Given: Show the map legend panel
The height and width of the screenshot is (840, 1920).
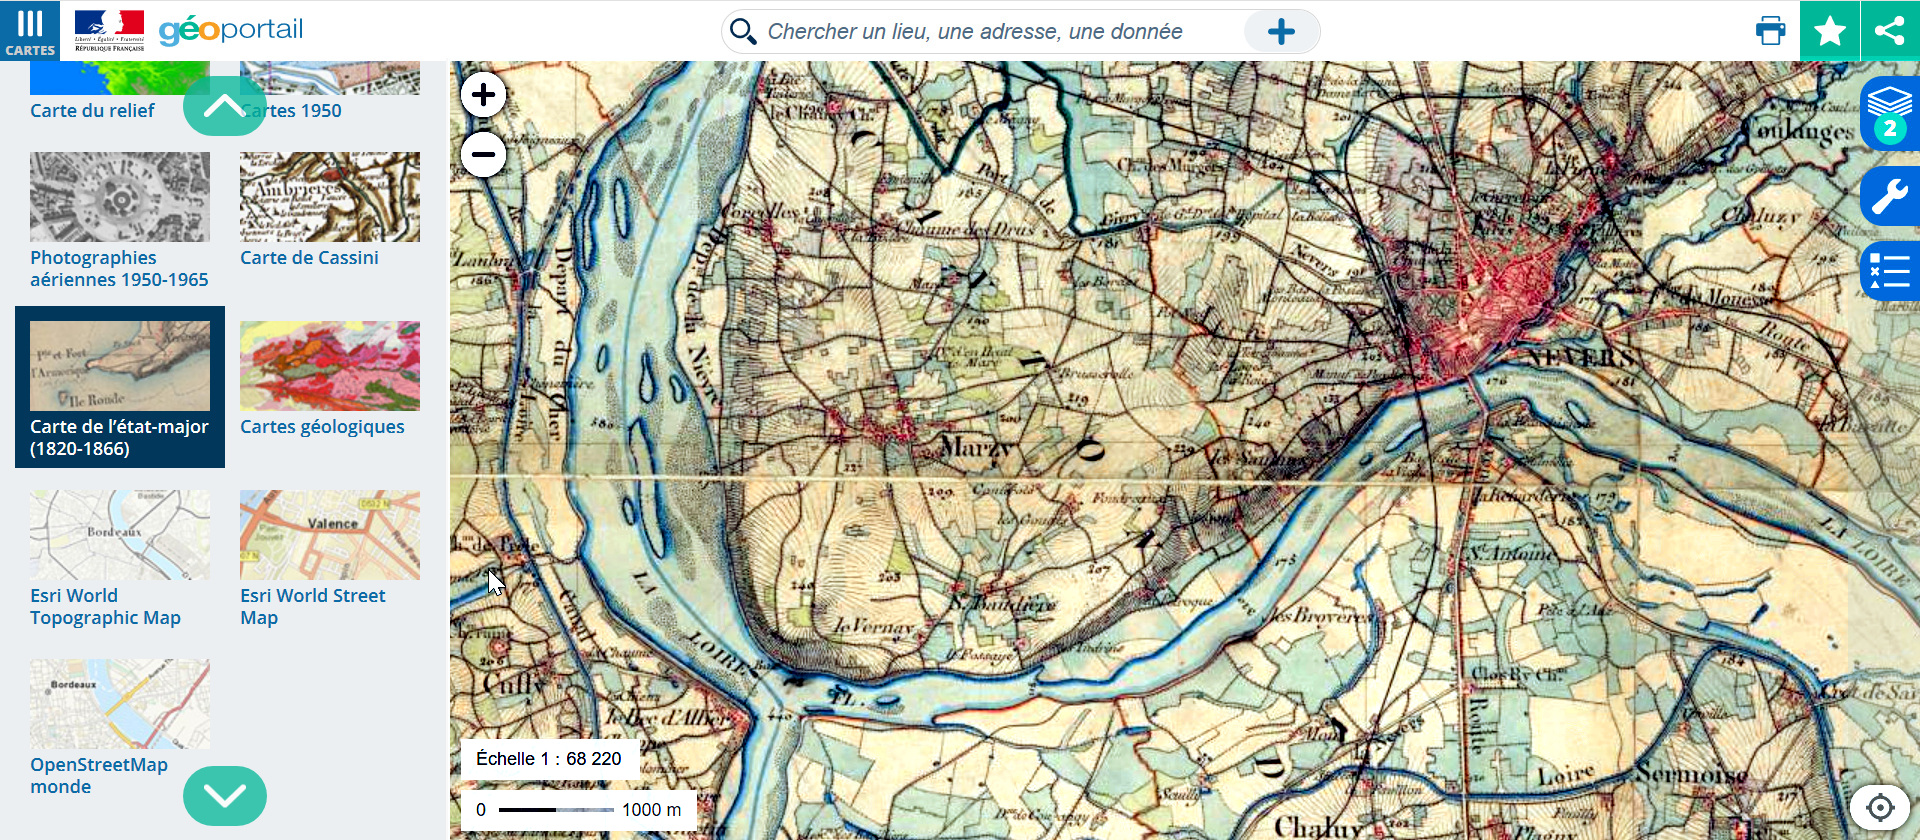Looking at the screenshot, I should 1890,270.
